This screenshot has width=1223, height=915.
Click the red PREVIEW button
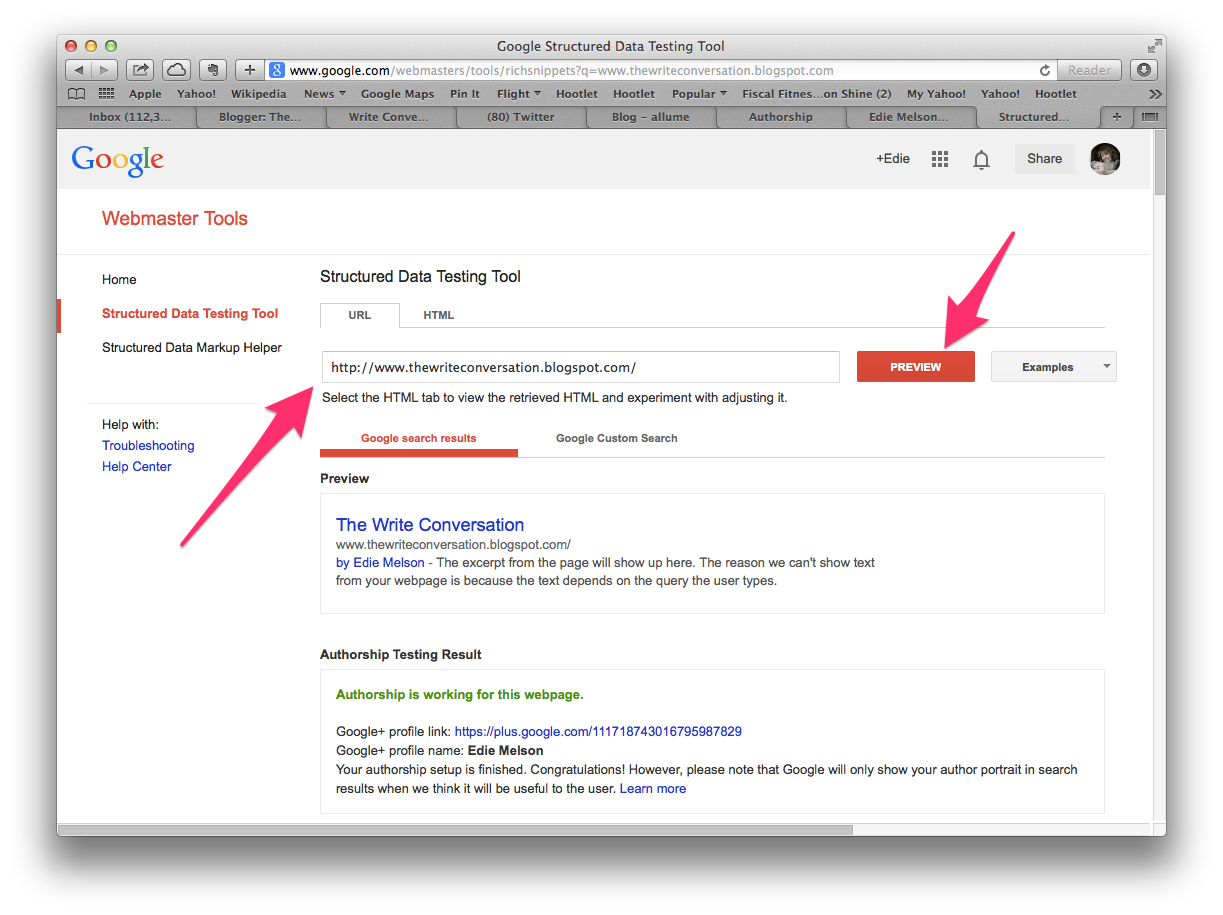click(x=915, y=367)
